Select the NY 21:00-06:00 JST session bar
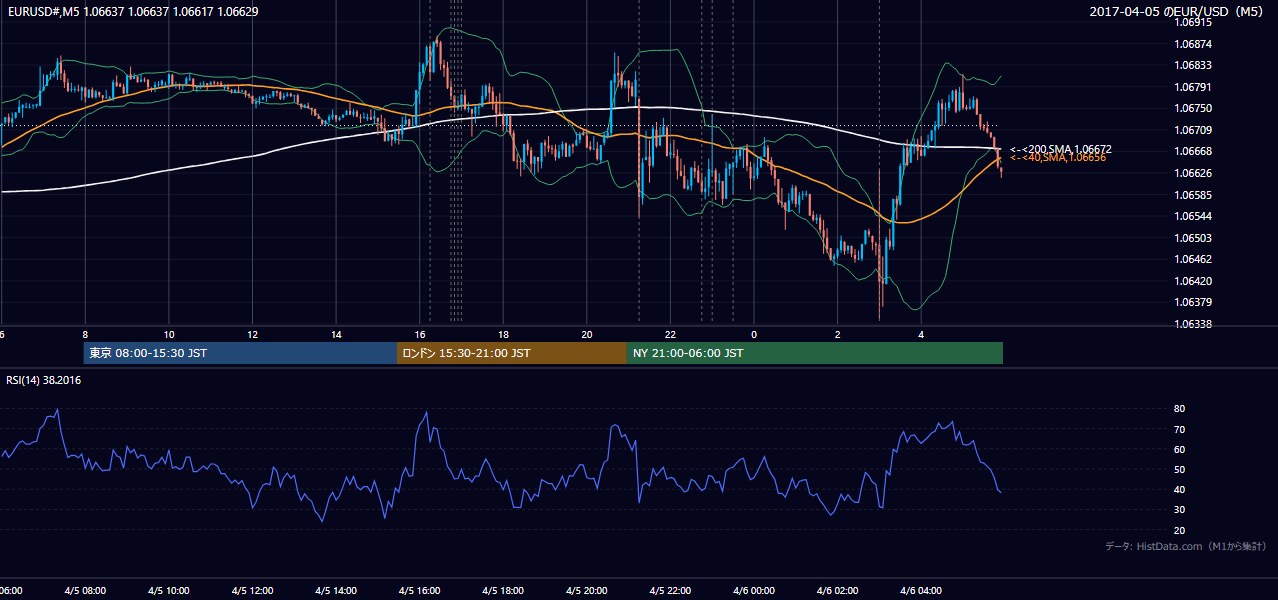The width and height of the screenshot is (1278, 600). pyautogui.click(x=815, y=353)
